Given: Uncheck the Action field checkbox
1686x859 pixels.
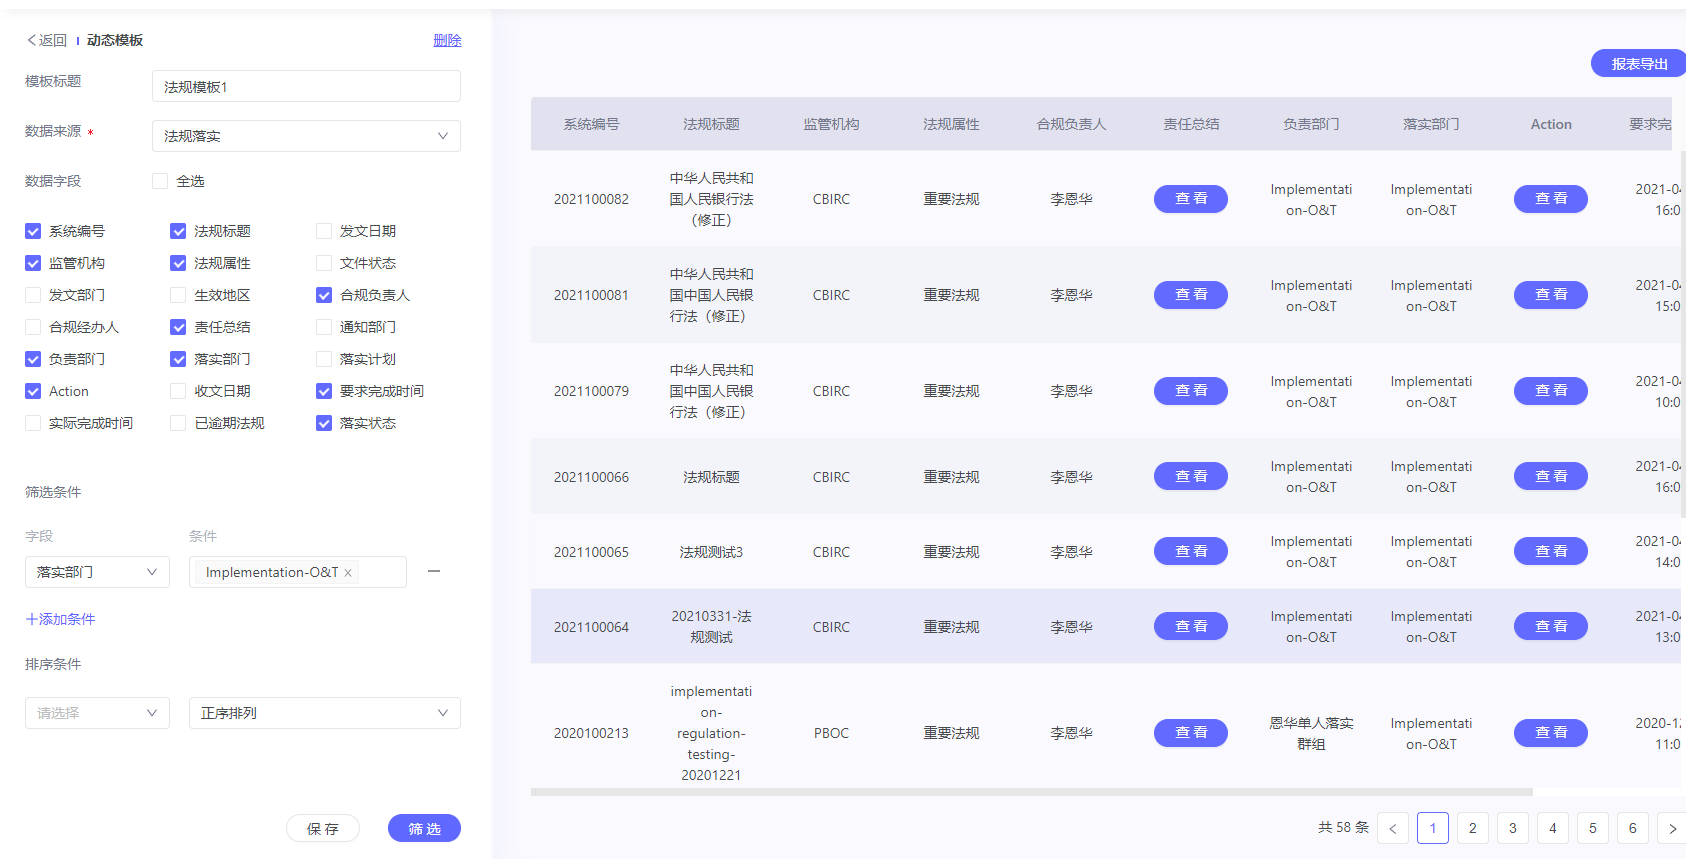Looking at the screenshot, I should click(x=33, y=391).
